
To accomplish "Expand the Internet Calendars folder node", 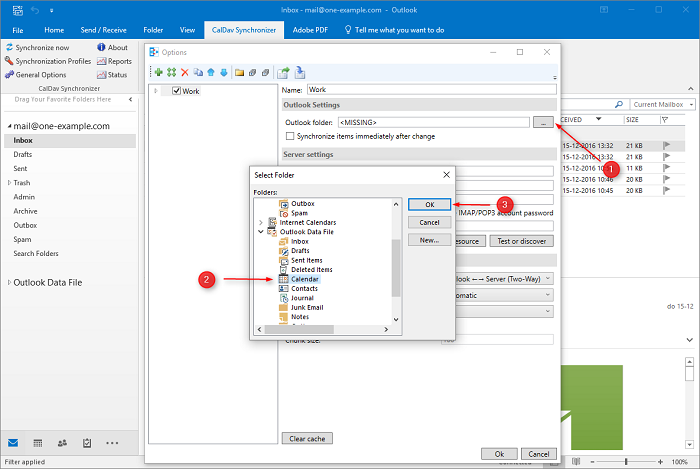I will (x=261, y=222).
